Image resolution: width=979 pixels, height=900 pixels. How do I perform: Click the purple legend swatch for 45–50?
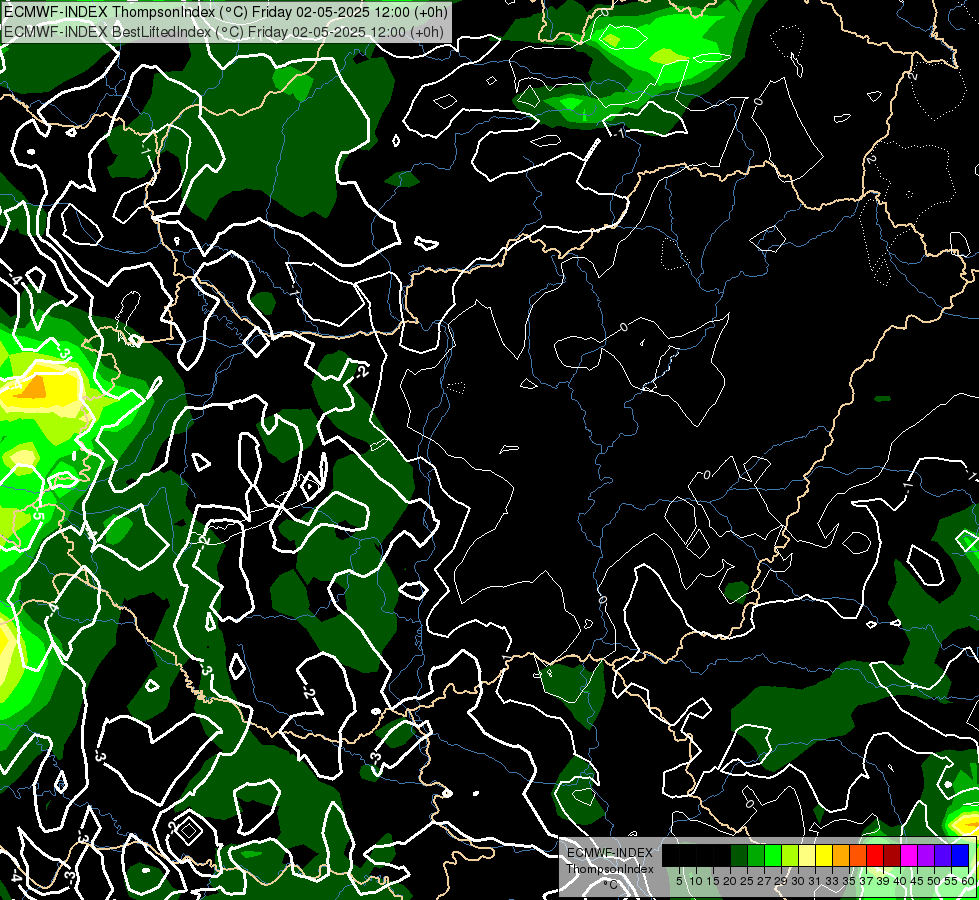[x=926, y=855]
